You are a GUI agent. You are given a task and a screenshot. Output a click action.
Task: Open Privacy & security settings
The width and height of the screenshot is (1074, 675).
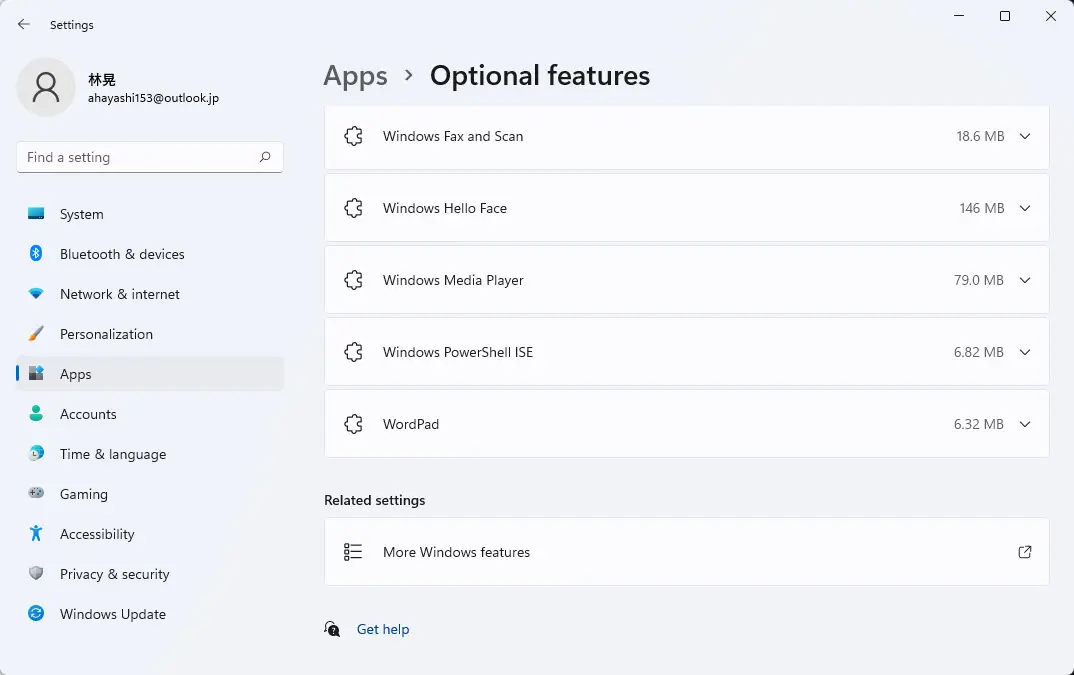point(116,574)
